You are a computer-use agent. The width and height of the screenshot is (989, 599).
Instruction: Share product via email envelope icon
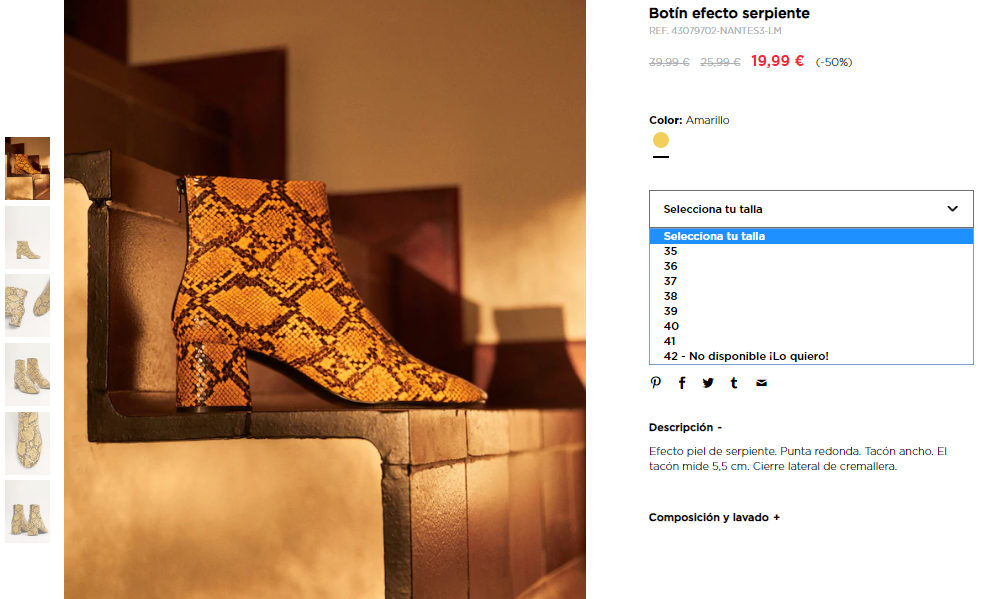(x=761, y=383)
